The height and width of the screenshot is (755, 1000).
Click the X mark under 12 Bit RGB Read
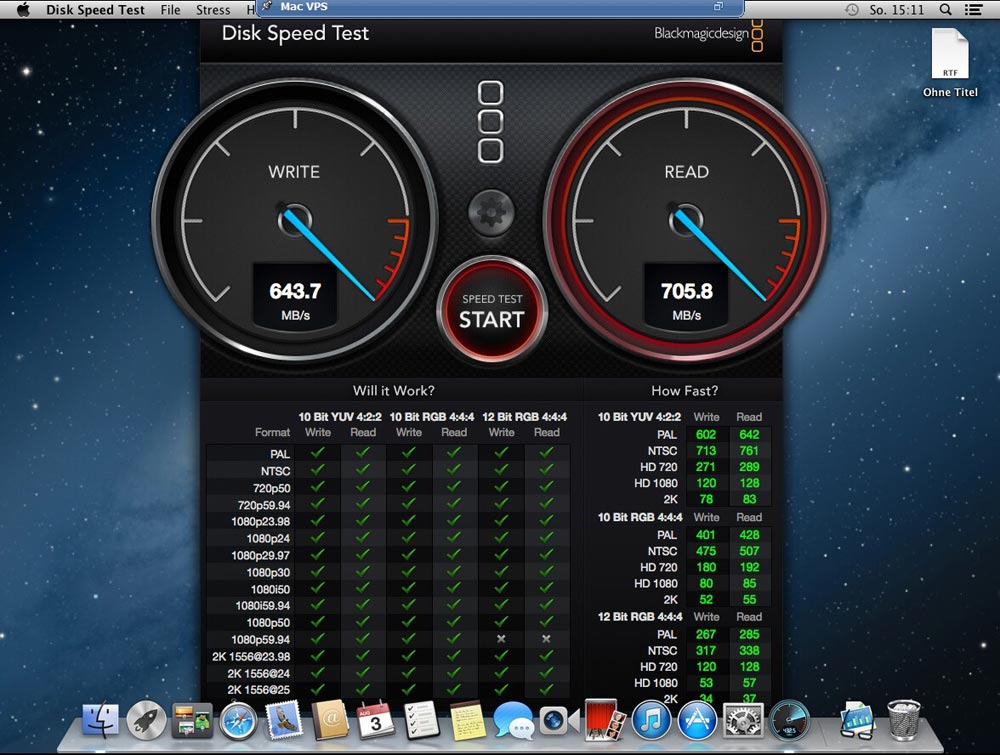pyautogui.click(x=547, y=638)
